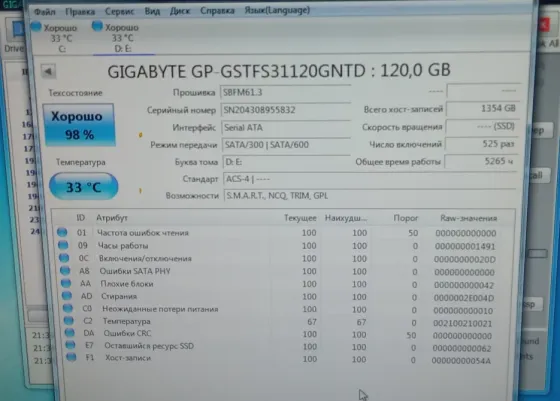The image size is (560, 401).
Task: Open the Диск menu
Action: [x=180, y=11]
